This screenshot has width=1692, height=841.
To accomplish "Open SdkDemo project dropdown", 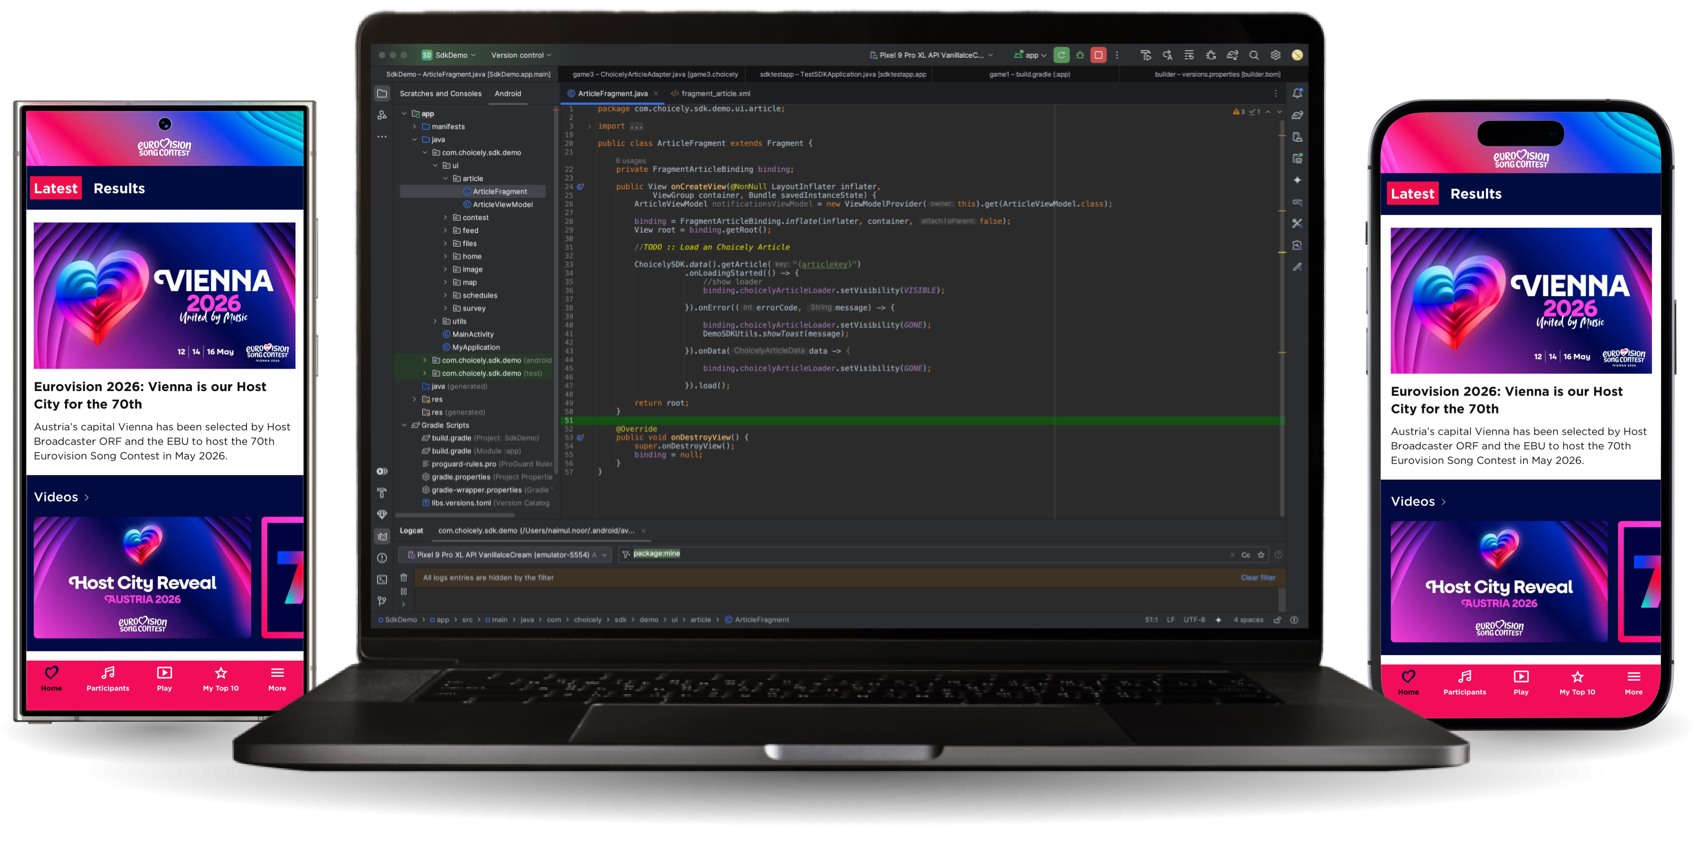I will coord(449,55).
